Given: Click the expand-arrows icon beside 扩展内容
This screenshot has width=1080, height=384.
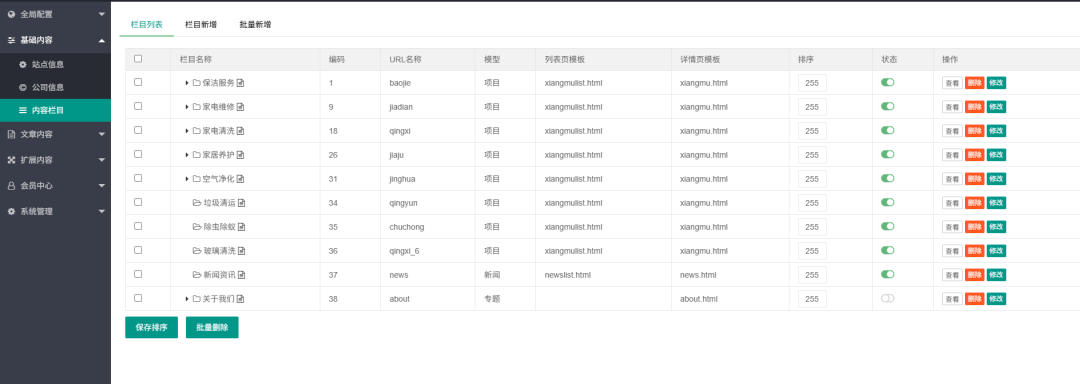Looking at the screenshot, I should point(11,160).
